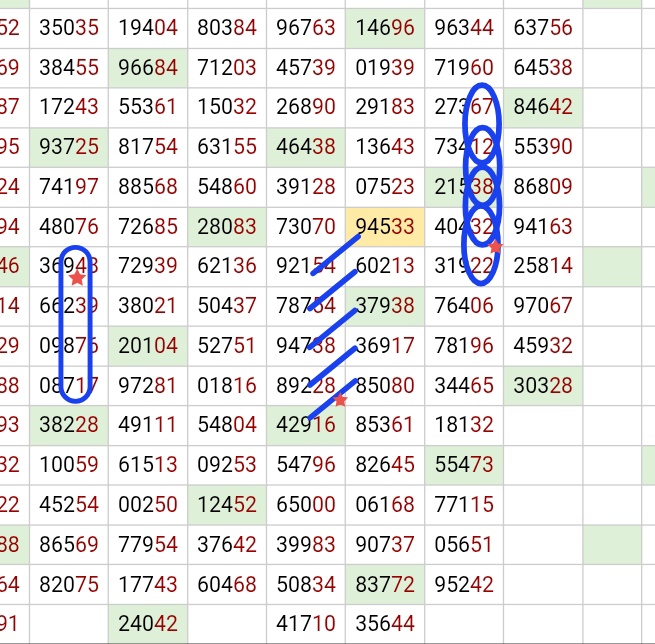Select the cell containing 96344

[464, 28]
